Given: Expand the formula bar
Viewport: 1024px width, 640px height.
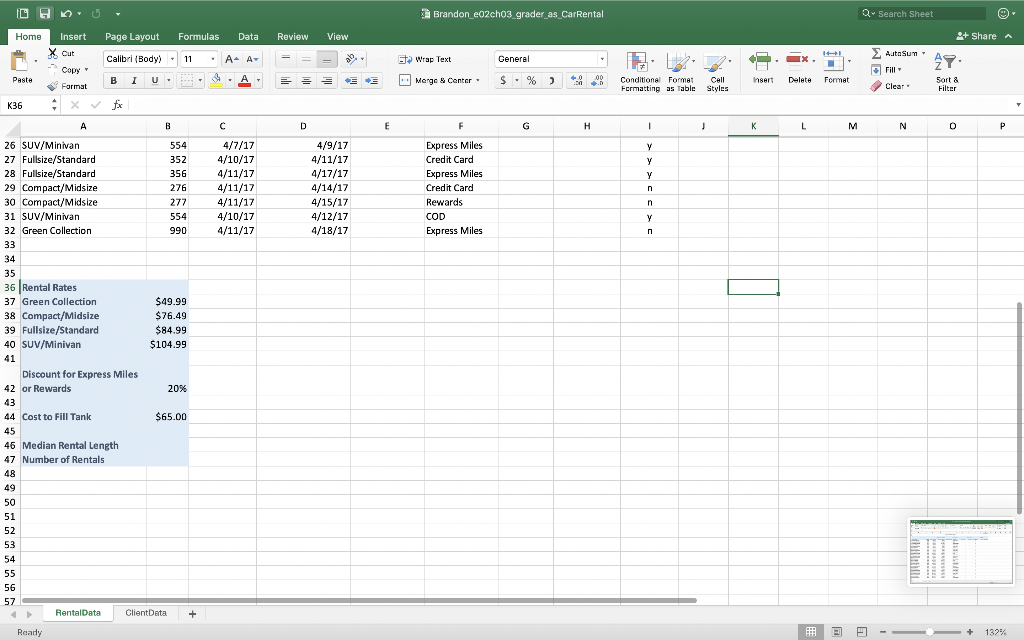Looking at the screenshot, I should pyautogui.click(x=1018, y=105).
